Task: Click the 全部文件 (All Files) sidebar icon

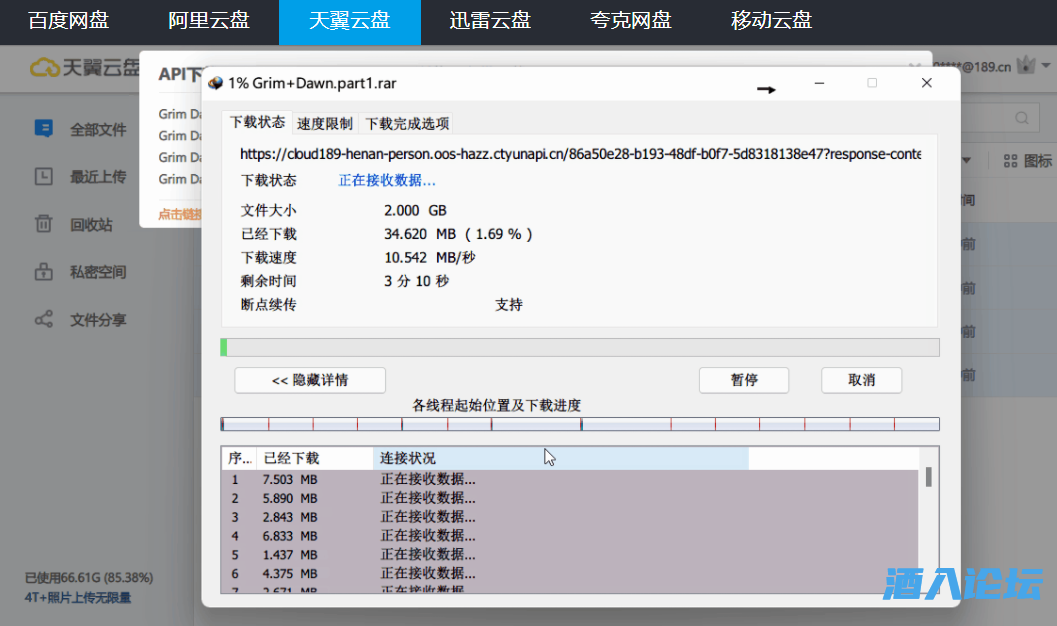Action: (x=43, y=129)
